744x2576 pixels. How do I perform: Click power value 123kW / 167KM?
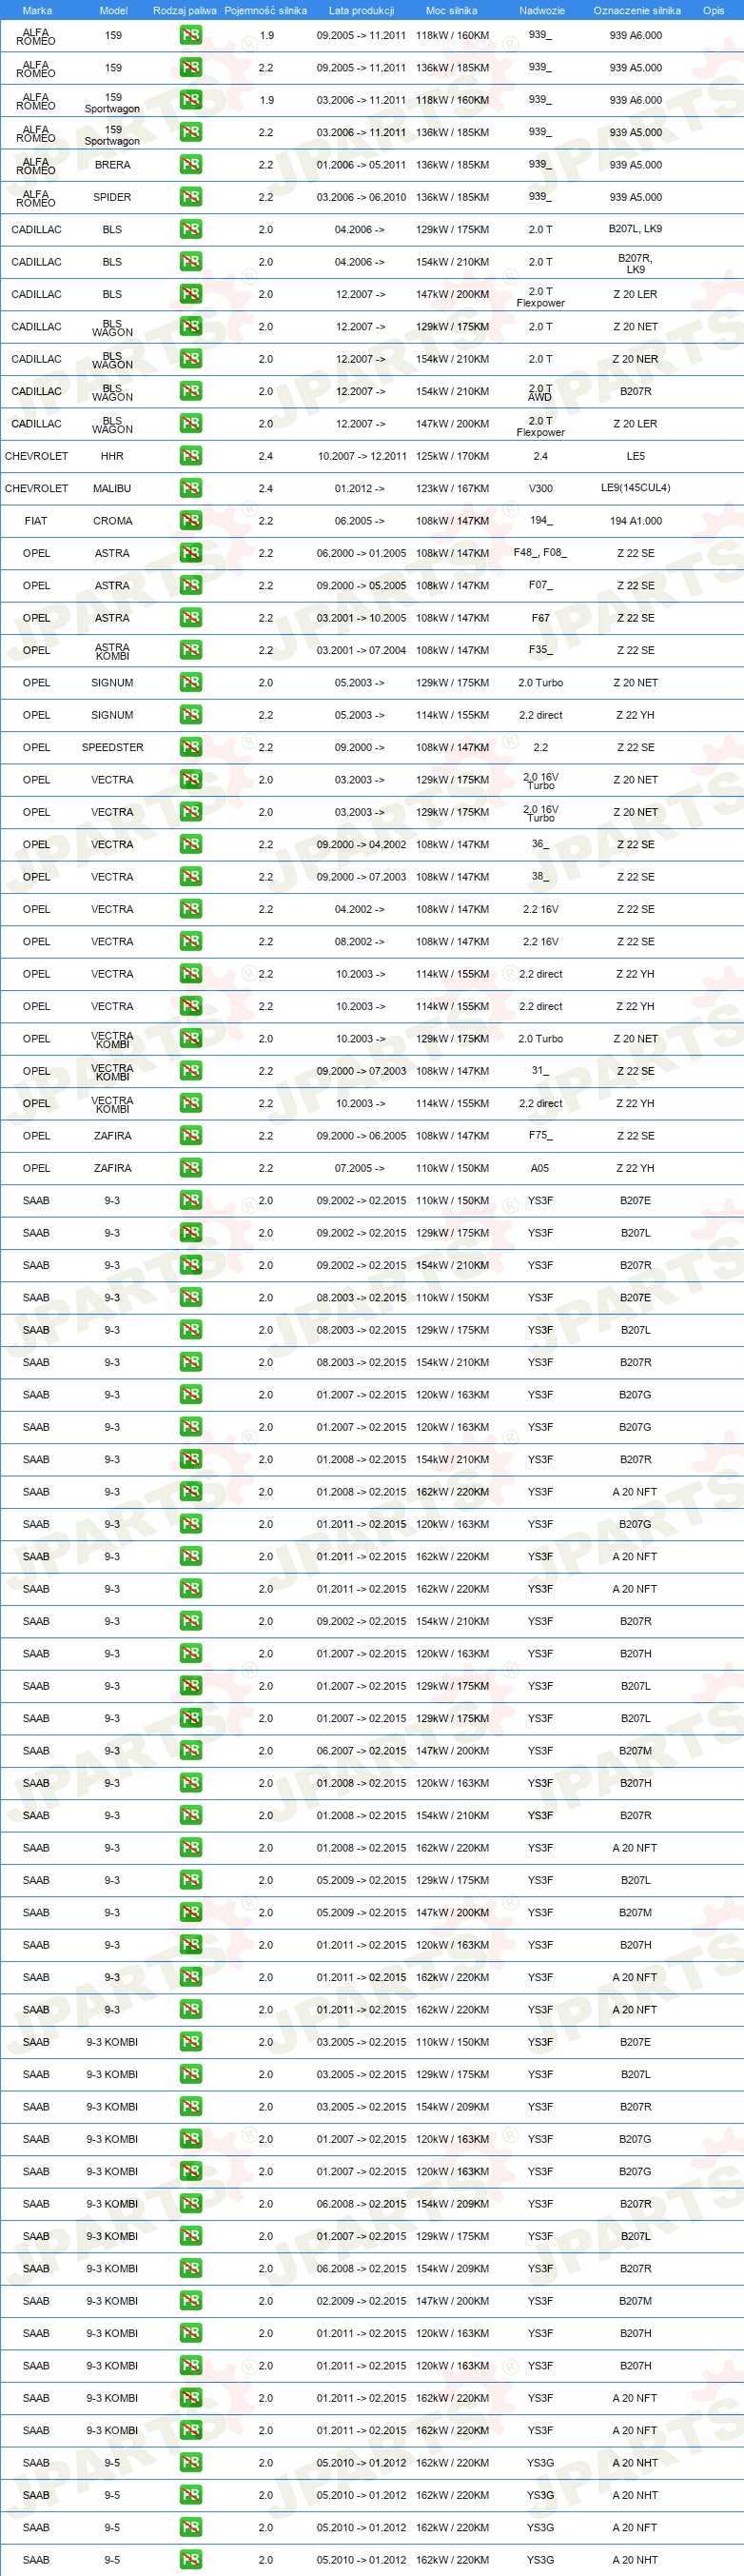452,488
